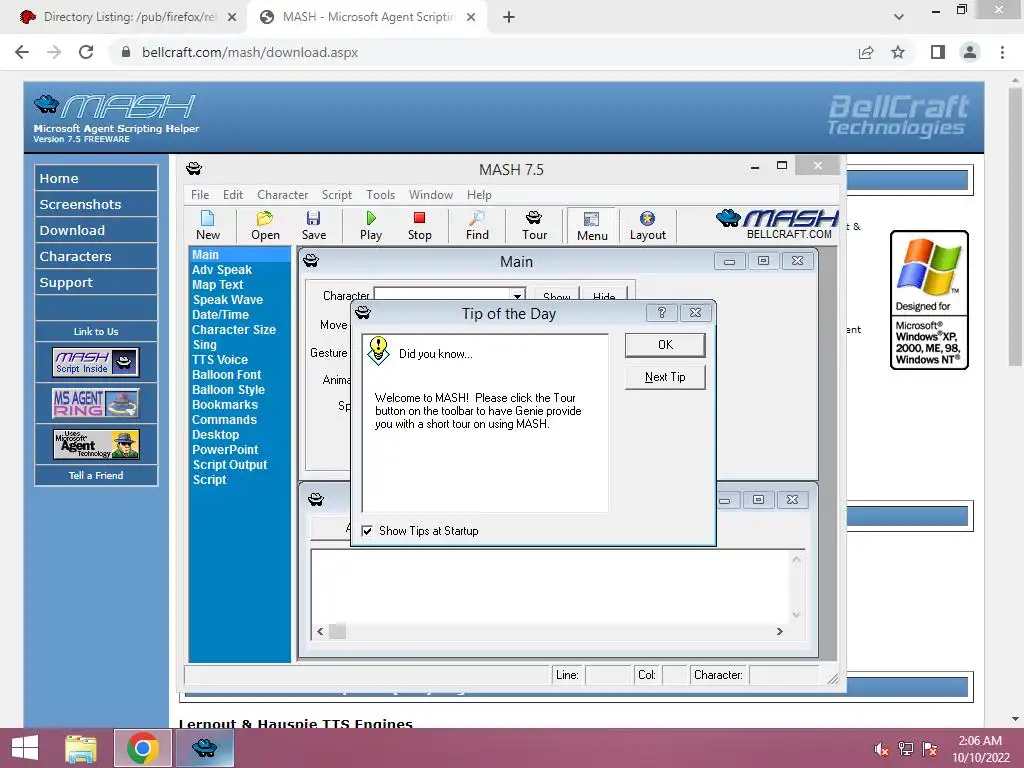Click the Open folder toolbar icon
This screenshot has width=1024, height=768.
coord(265,226)
